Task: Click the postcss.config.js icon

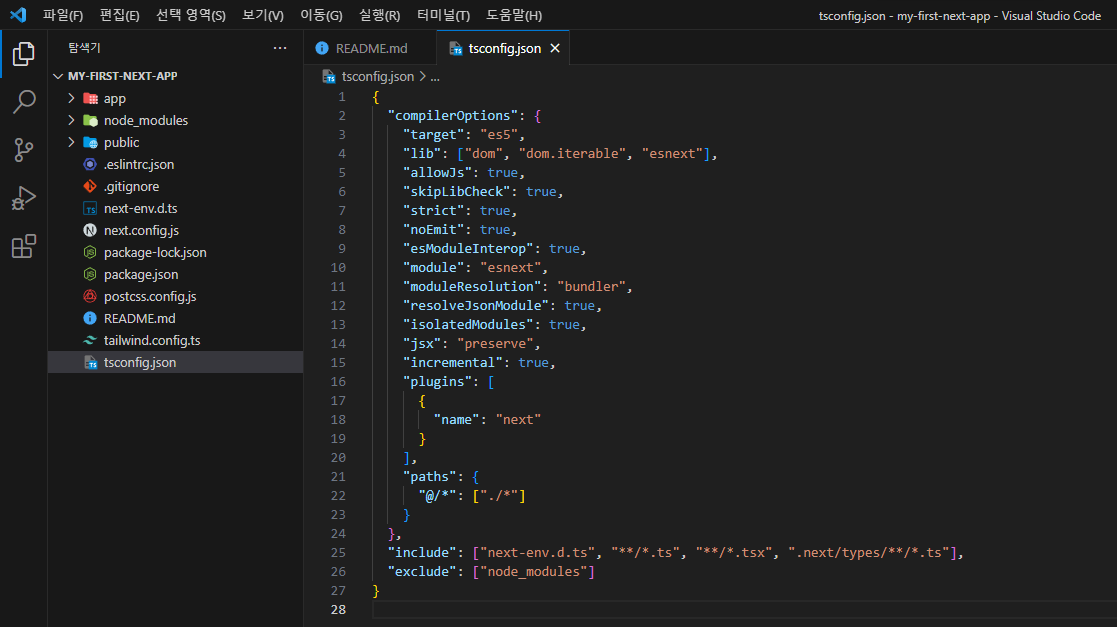Action: (x=90, y=296)
